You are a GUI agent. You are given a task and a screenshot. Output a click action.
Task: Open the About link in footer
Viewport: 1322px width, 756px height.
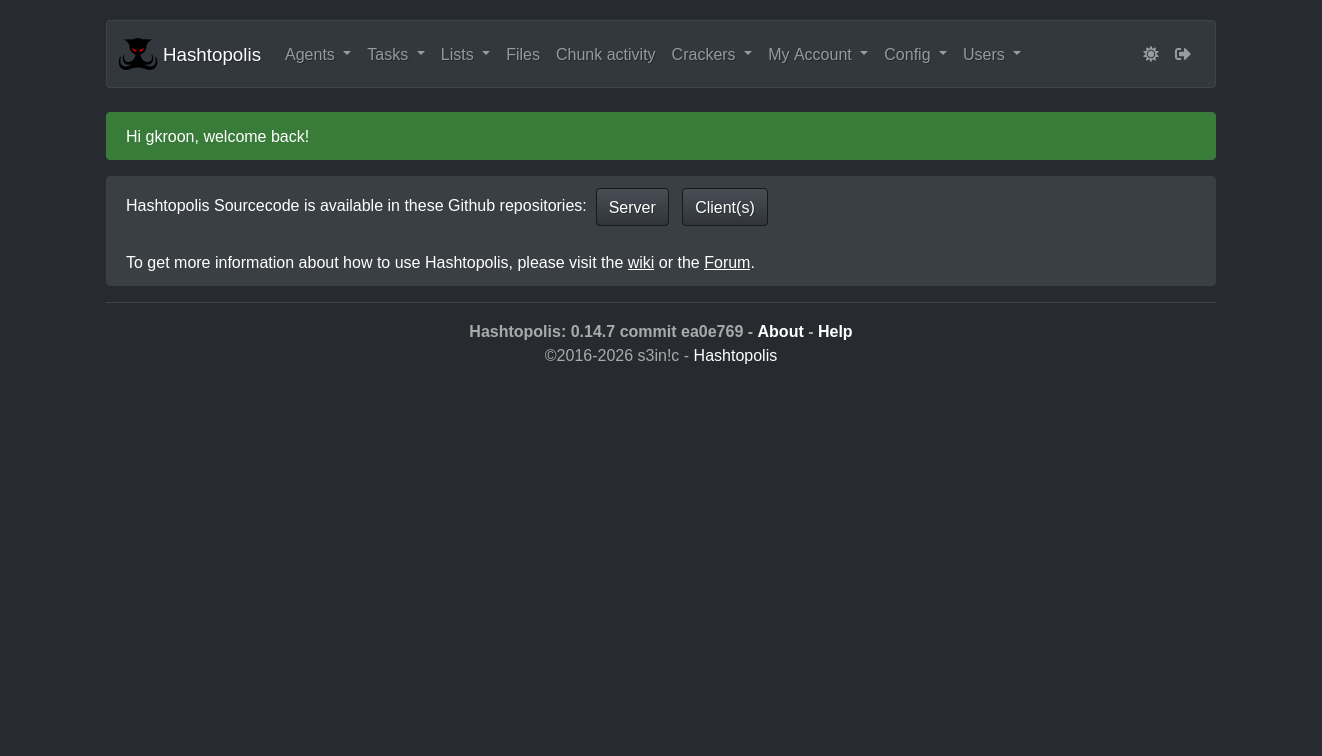780,331
